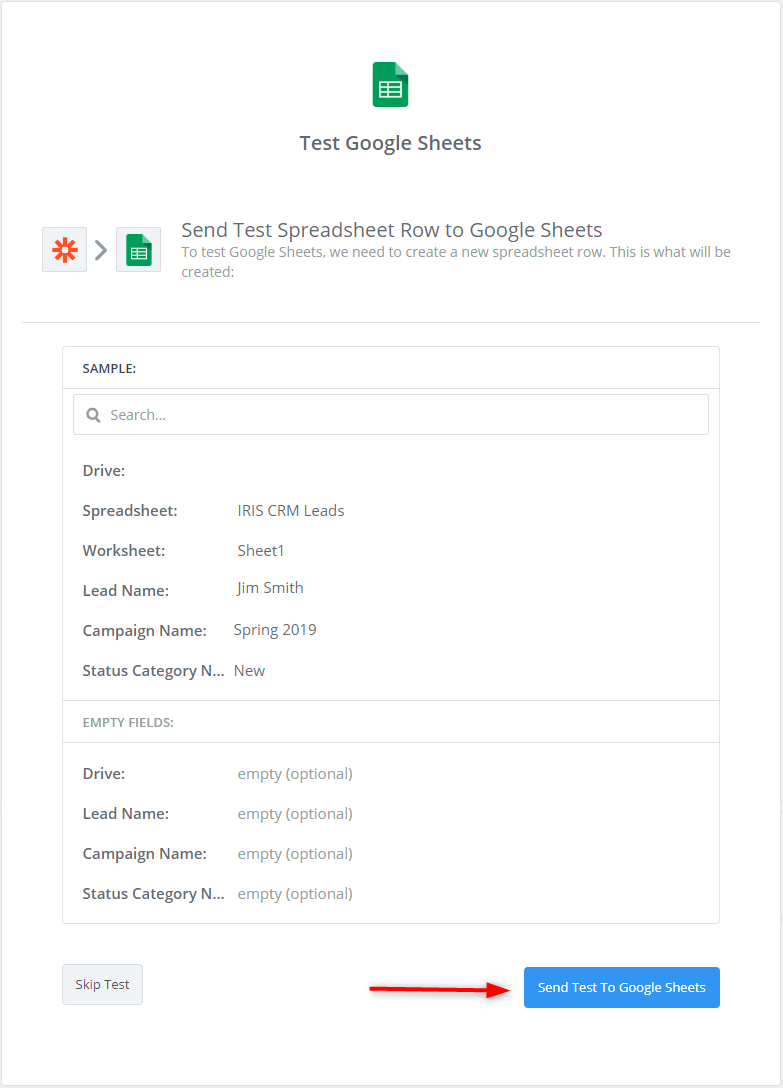
Task: Select the Sheet1 worksheet value
Action: click(x=261, y=551)
